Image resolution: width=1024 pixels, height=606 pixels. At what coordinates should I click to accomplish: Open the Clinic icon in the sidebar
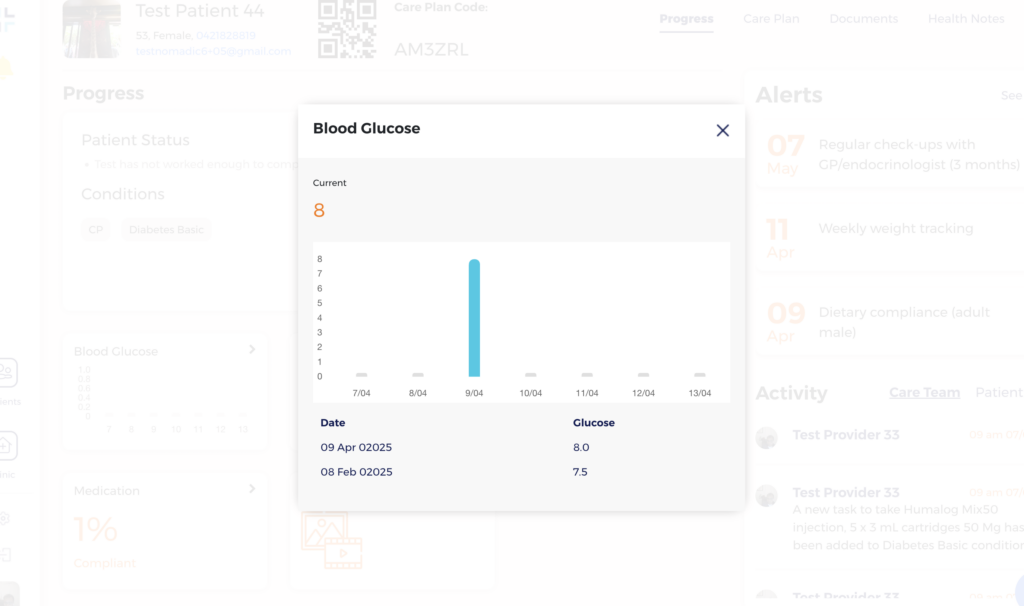(x=7, y=446)
